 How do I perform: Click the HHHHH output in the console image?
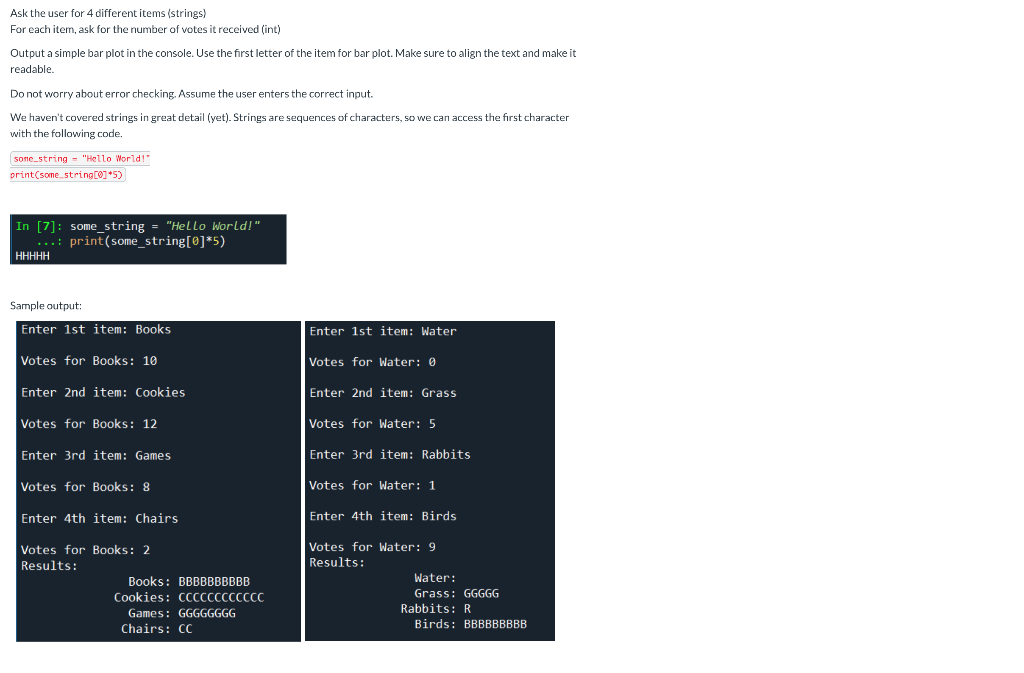coord(33,256)
